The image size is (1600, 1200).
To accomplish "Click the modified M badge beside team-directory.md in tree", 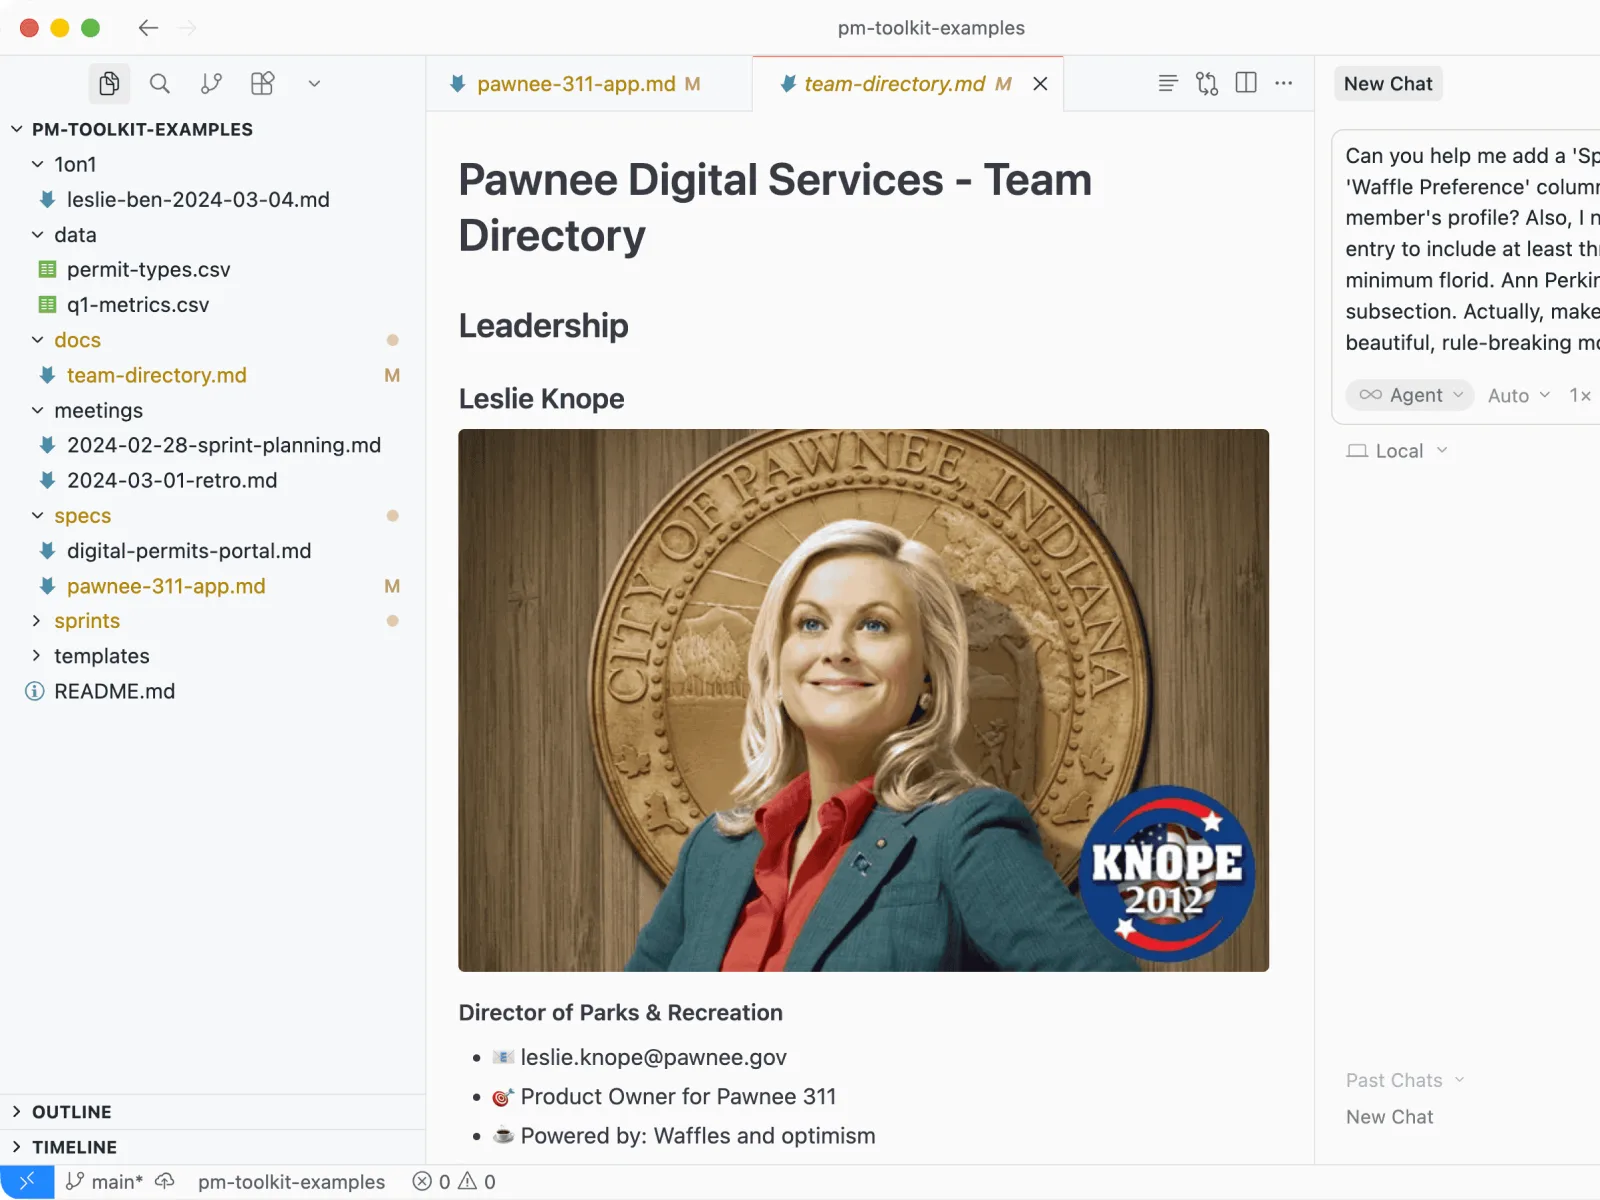I will pos(392,375).
